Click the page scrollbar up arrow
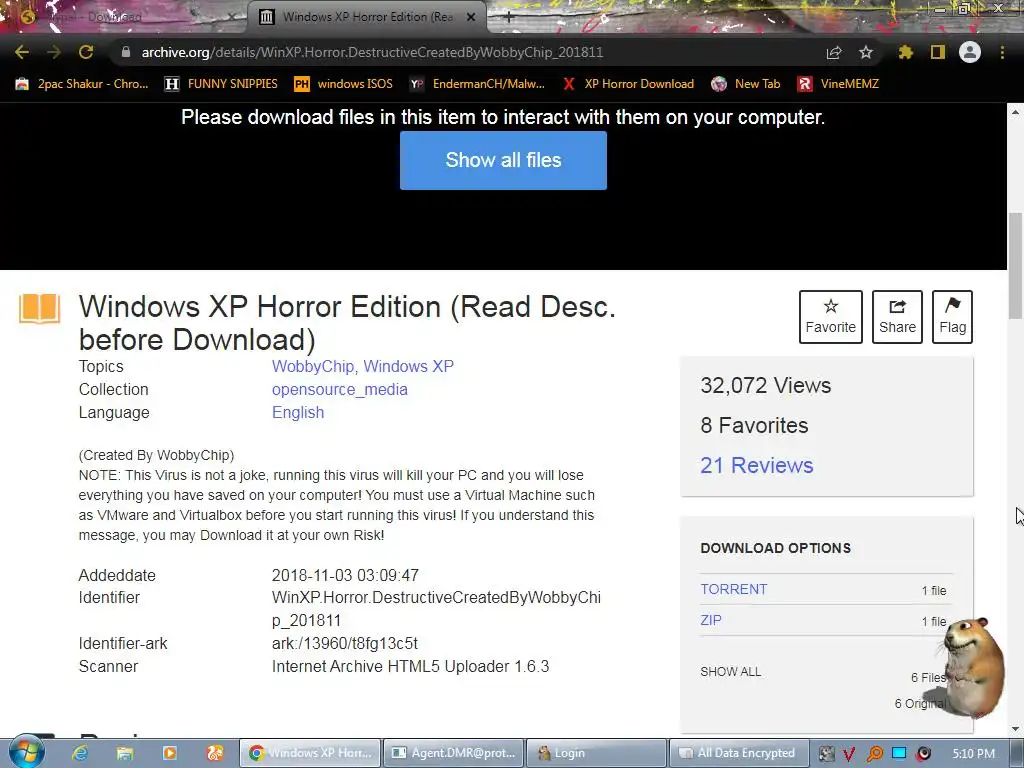This screenshot has height=768, width=1024. [x=1016, y=112]
